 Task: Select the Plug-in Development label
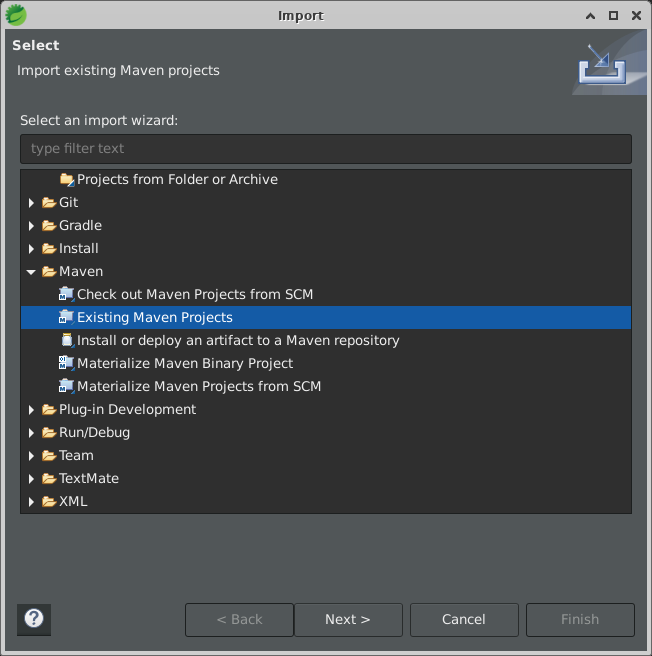(127, 410)
